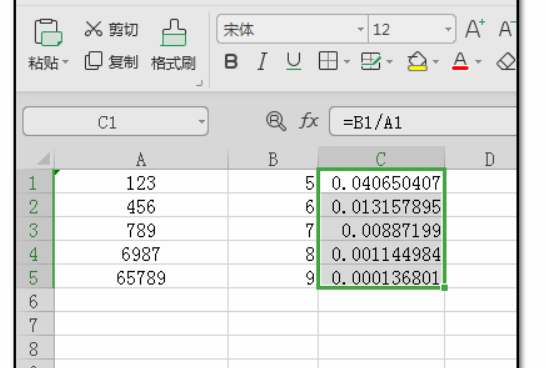Select row 3 header

(35, 229)
